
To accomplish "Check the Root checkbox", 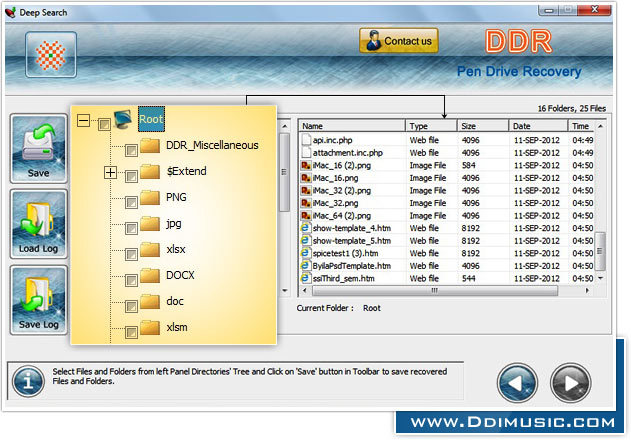I will coord(104,124).
